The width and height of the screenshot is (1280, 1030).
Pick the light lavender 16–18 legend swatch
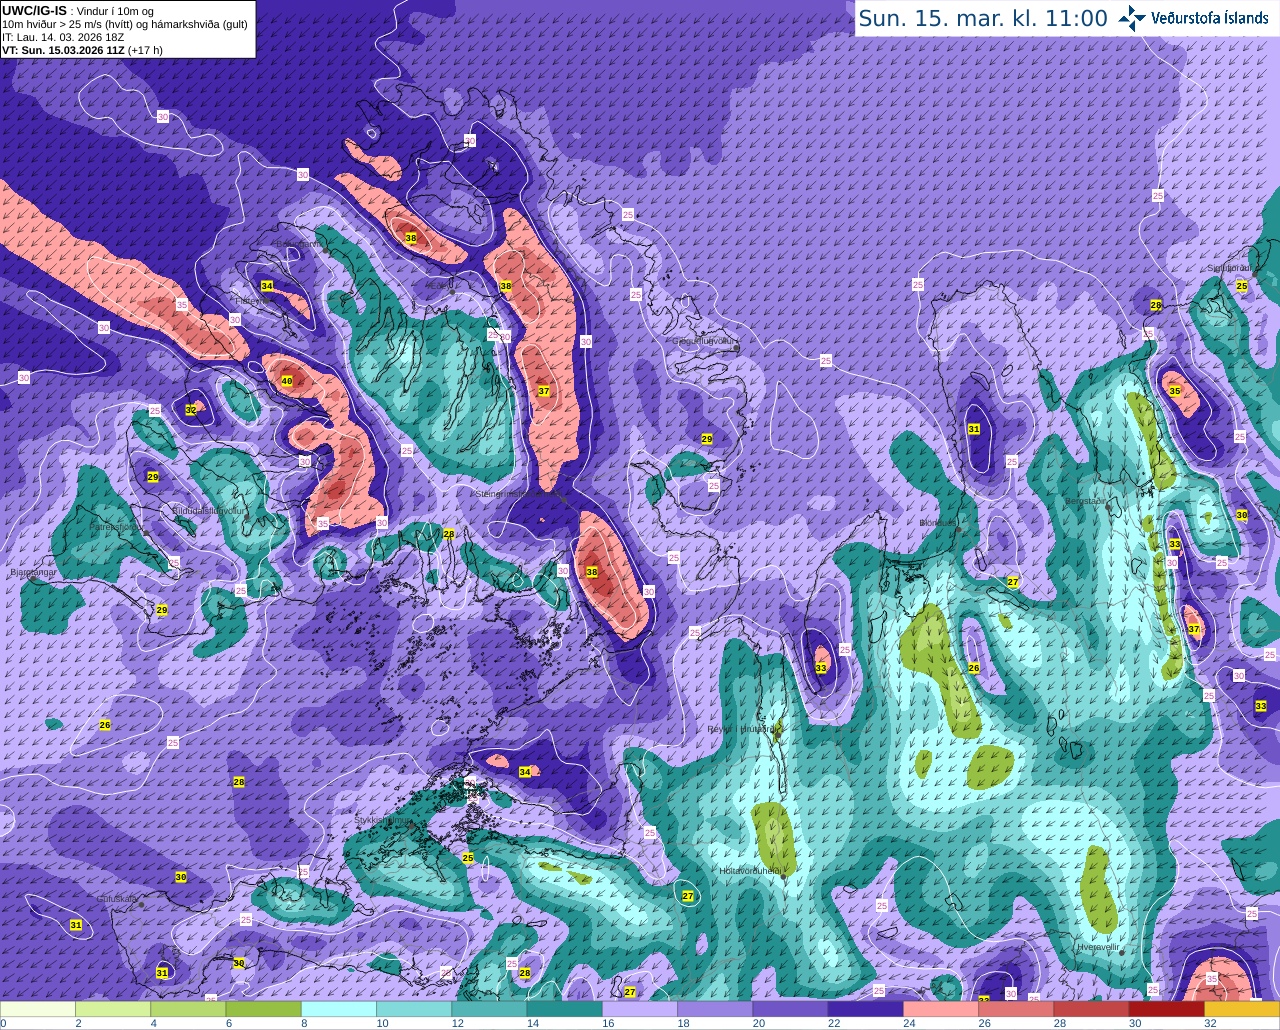click(640, 1009)
